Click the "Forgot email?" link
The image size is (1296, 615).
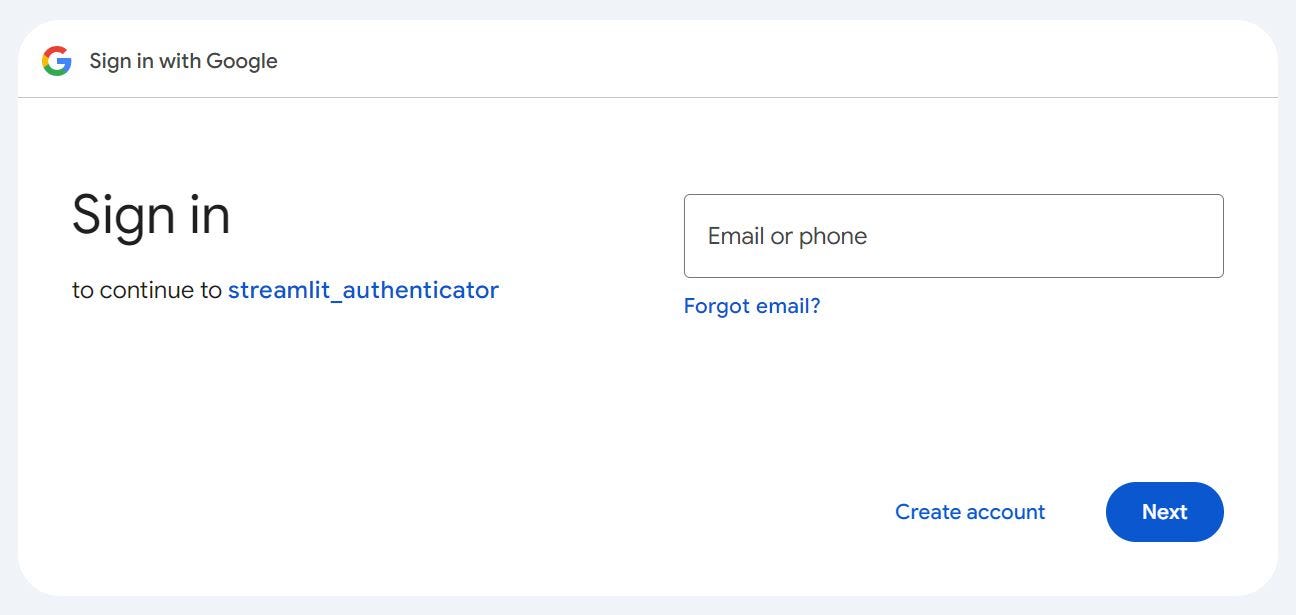[752, 306]
